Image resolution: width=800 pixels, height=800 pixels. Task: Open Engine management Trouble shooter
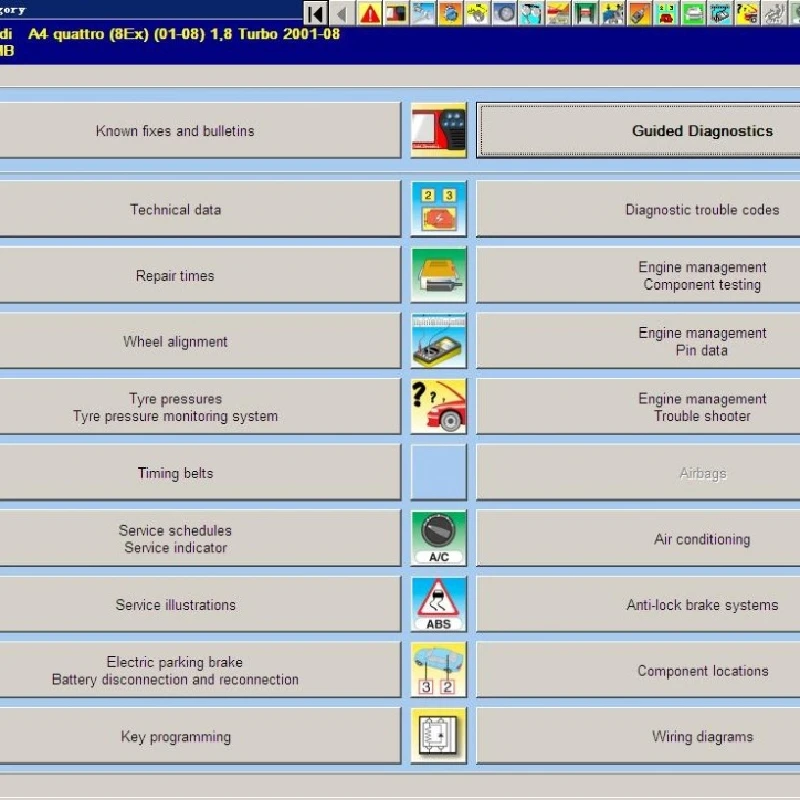click(638, 407)
